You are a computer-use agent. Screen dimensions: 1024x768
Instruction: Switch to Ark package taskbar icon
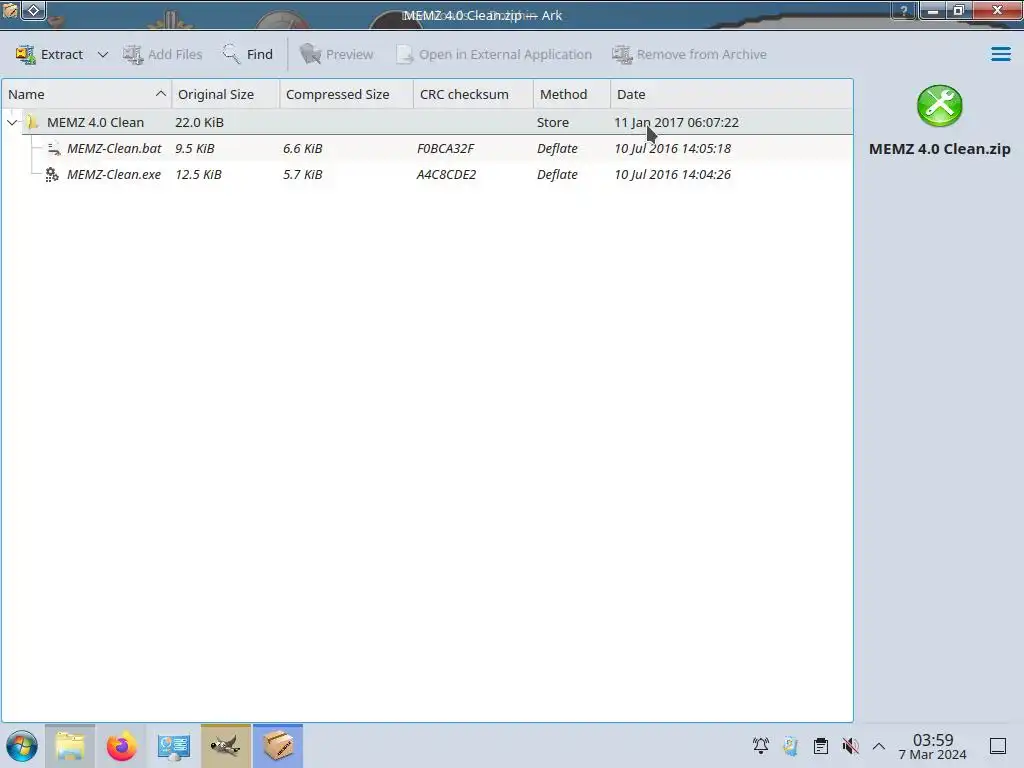pos(278,746)
